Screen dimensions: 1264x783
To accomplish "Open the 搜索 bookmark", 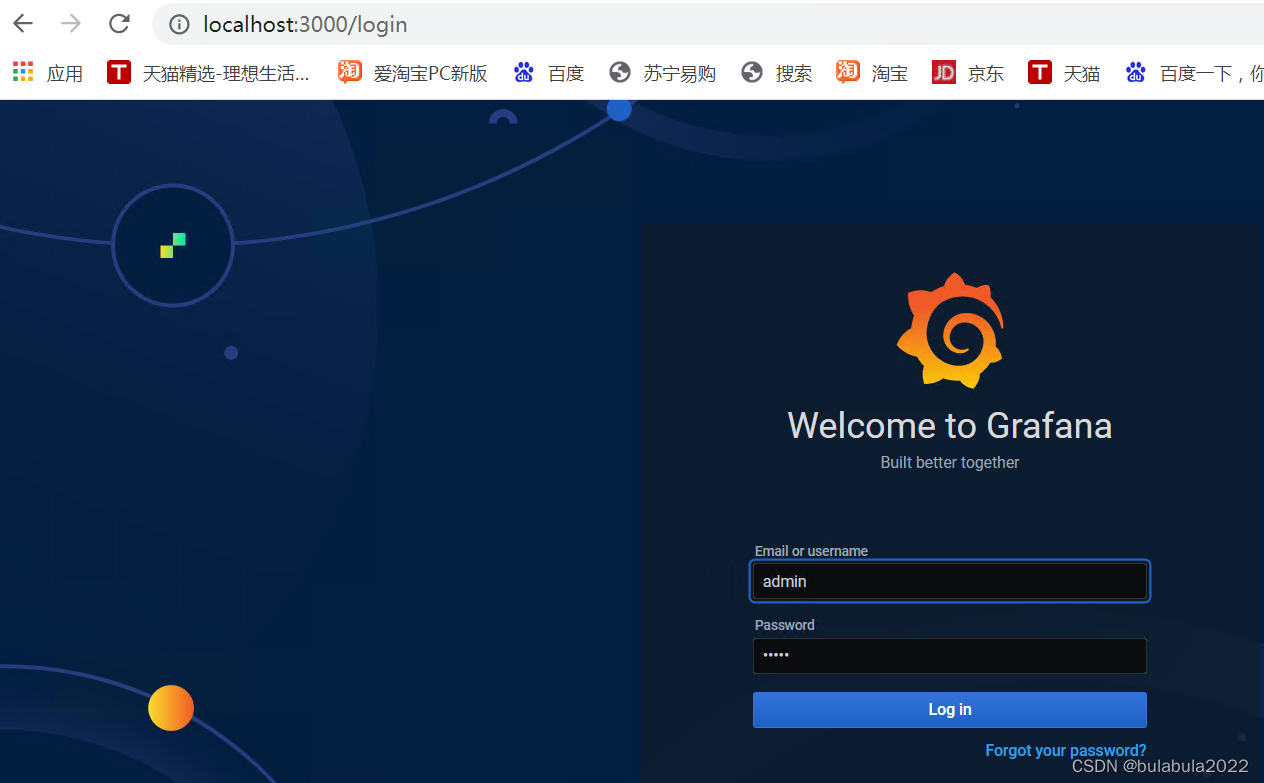I will [777, 73].
